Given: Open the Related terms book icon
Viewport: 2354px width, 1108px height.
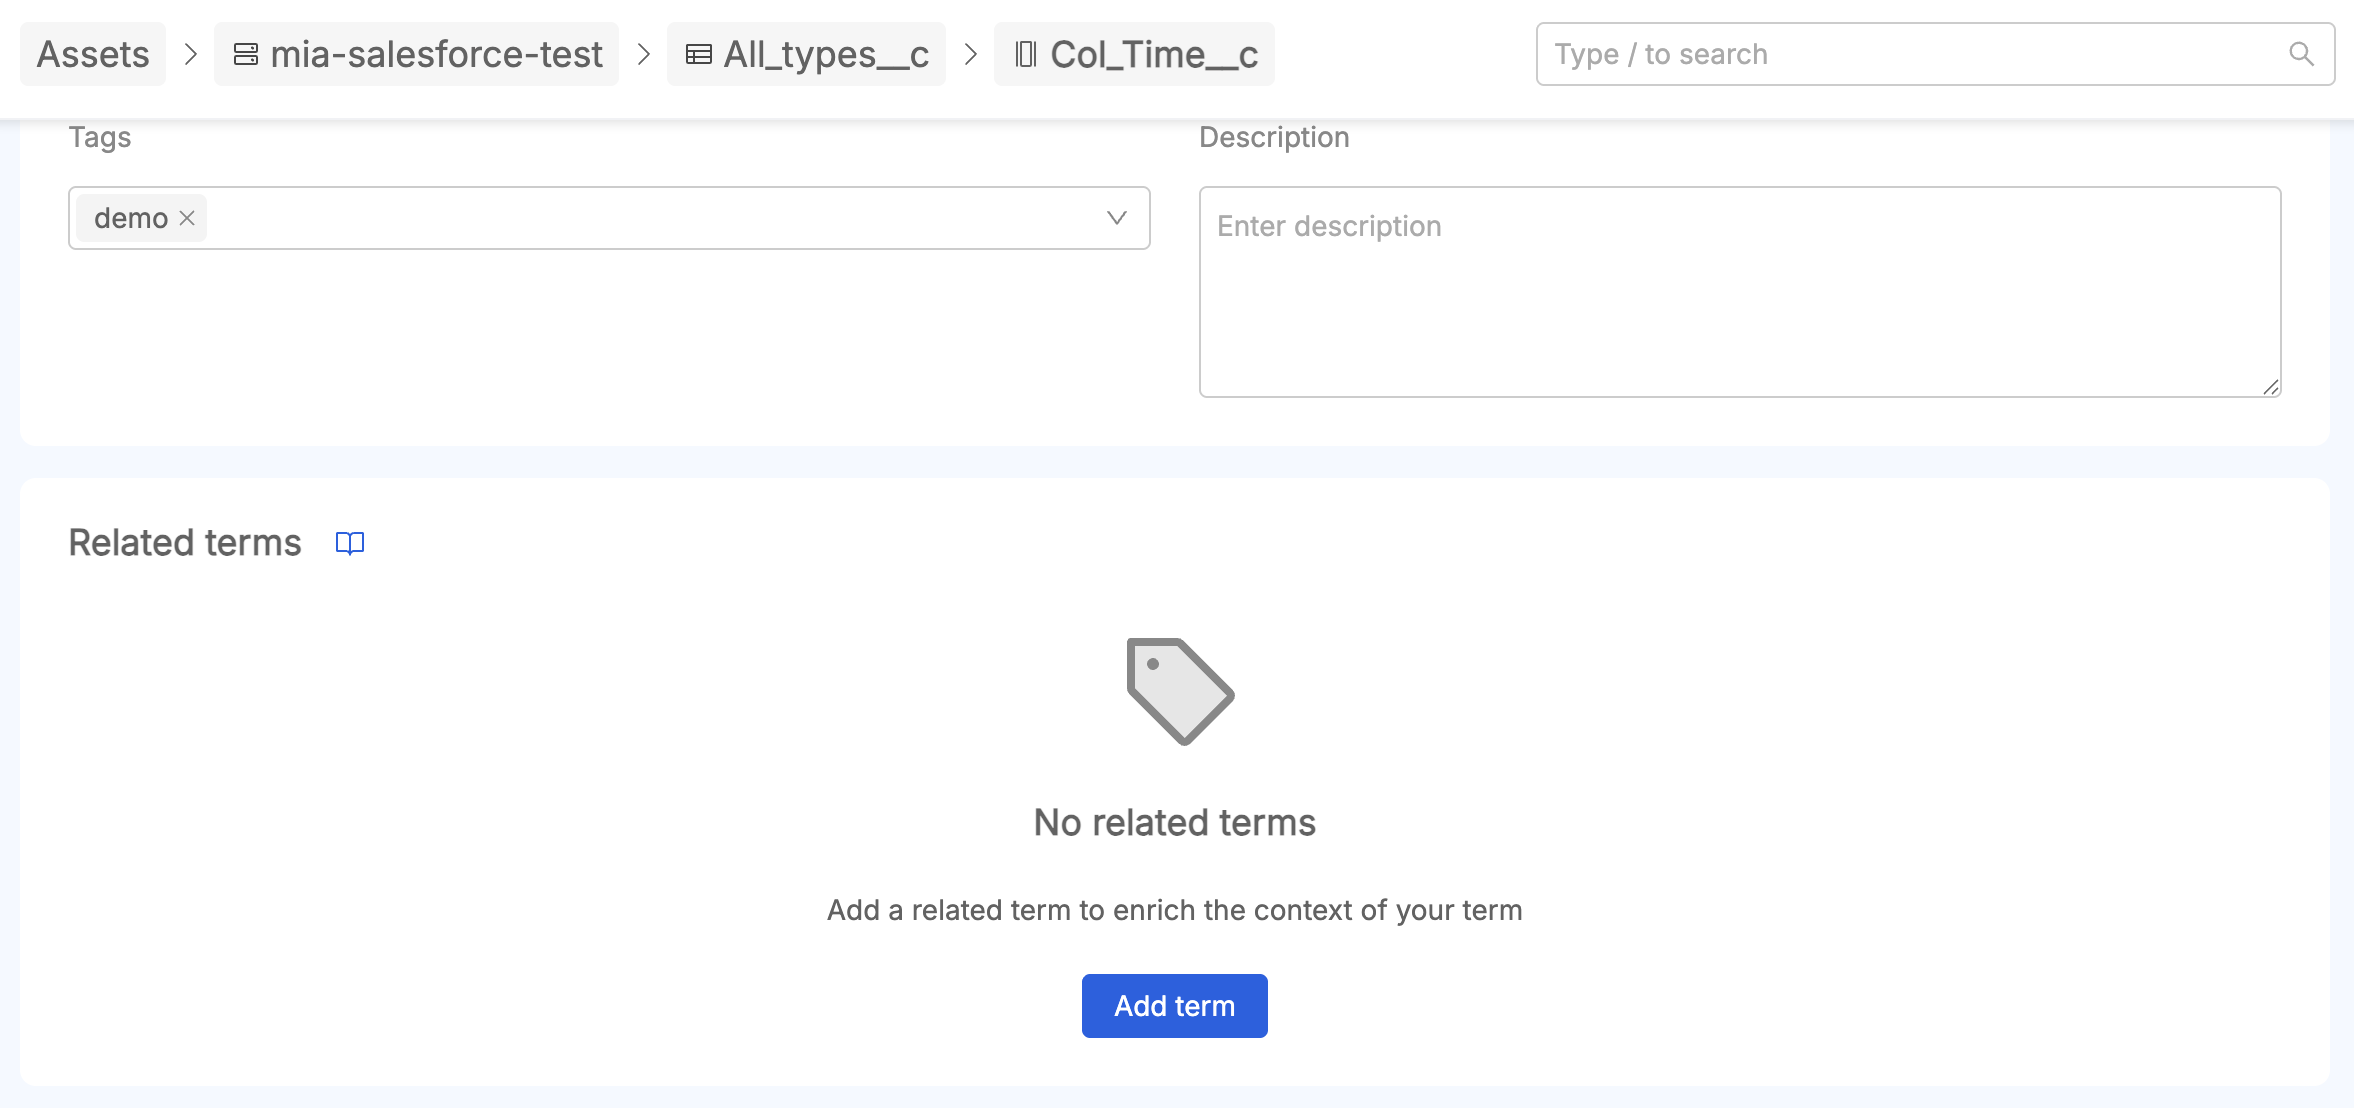Looking at the screenshot, I should coord(350,543).
